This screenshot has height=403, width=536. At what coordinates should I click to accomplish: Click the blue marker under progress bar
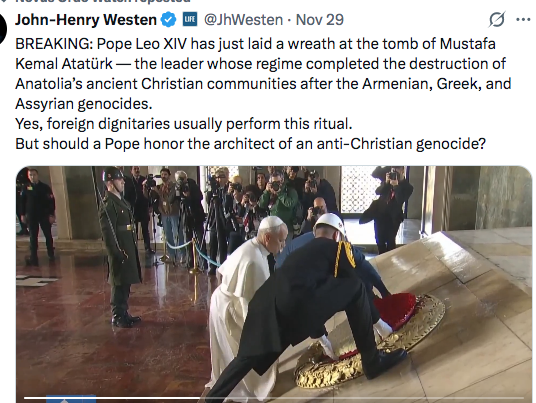pos(71,399)
